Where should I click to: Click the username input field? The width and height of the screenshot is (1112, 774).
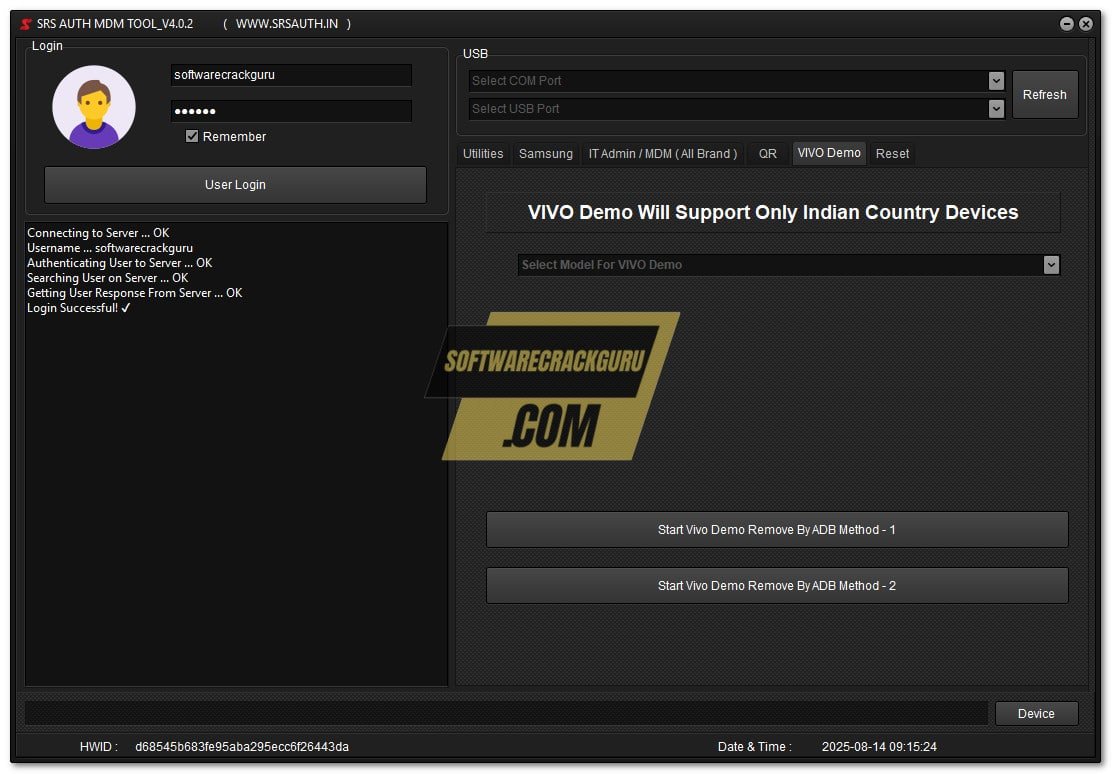(290, 75)
